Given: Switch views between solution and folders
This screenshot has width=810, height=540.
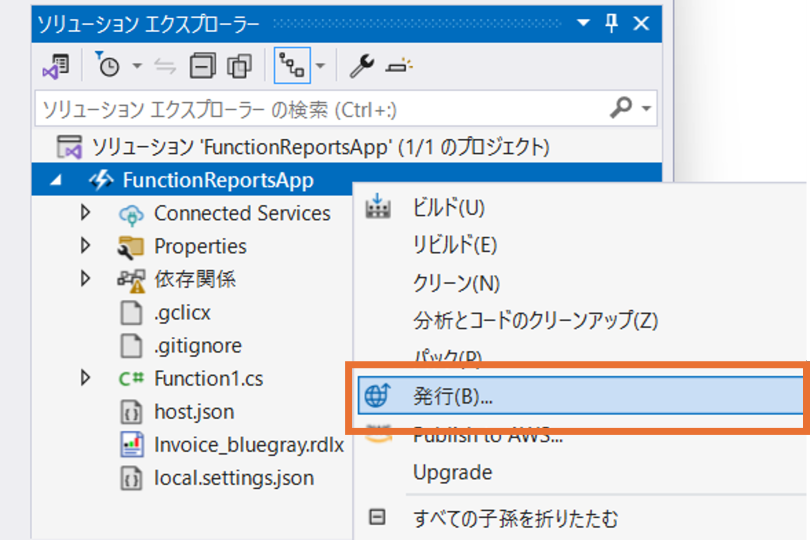Looking at the screenshot, I should coord(56,66).
